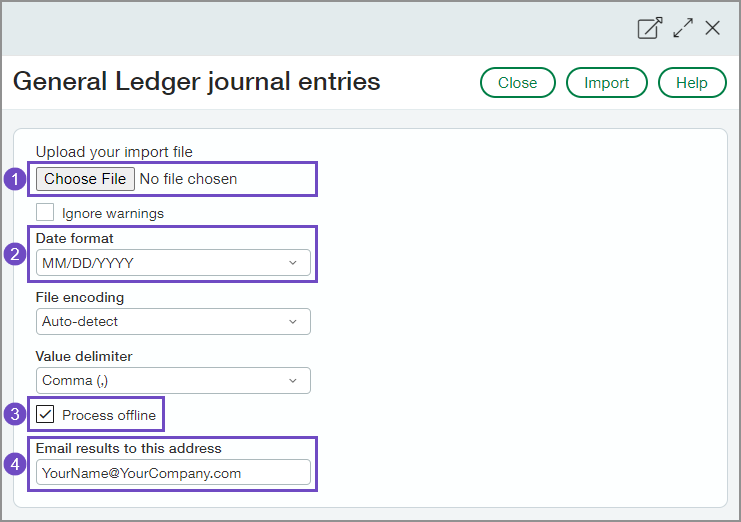The height and width of the screenshot is (522, 741).
Task: Click Choose File to upload import file
Action: pyautogui.click(x=85, y=179)
